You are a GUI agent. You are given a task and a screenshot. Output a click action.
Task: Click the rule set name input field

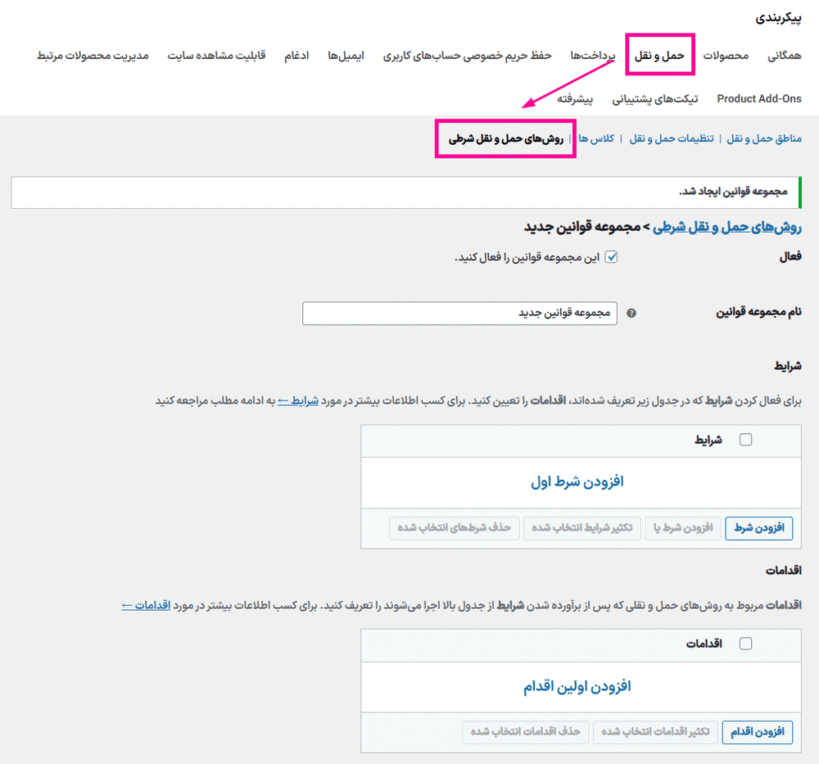tap(460, 313)
